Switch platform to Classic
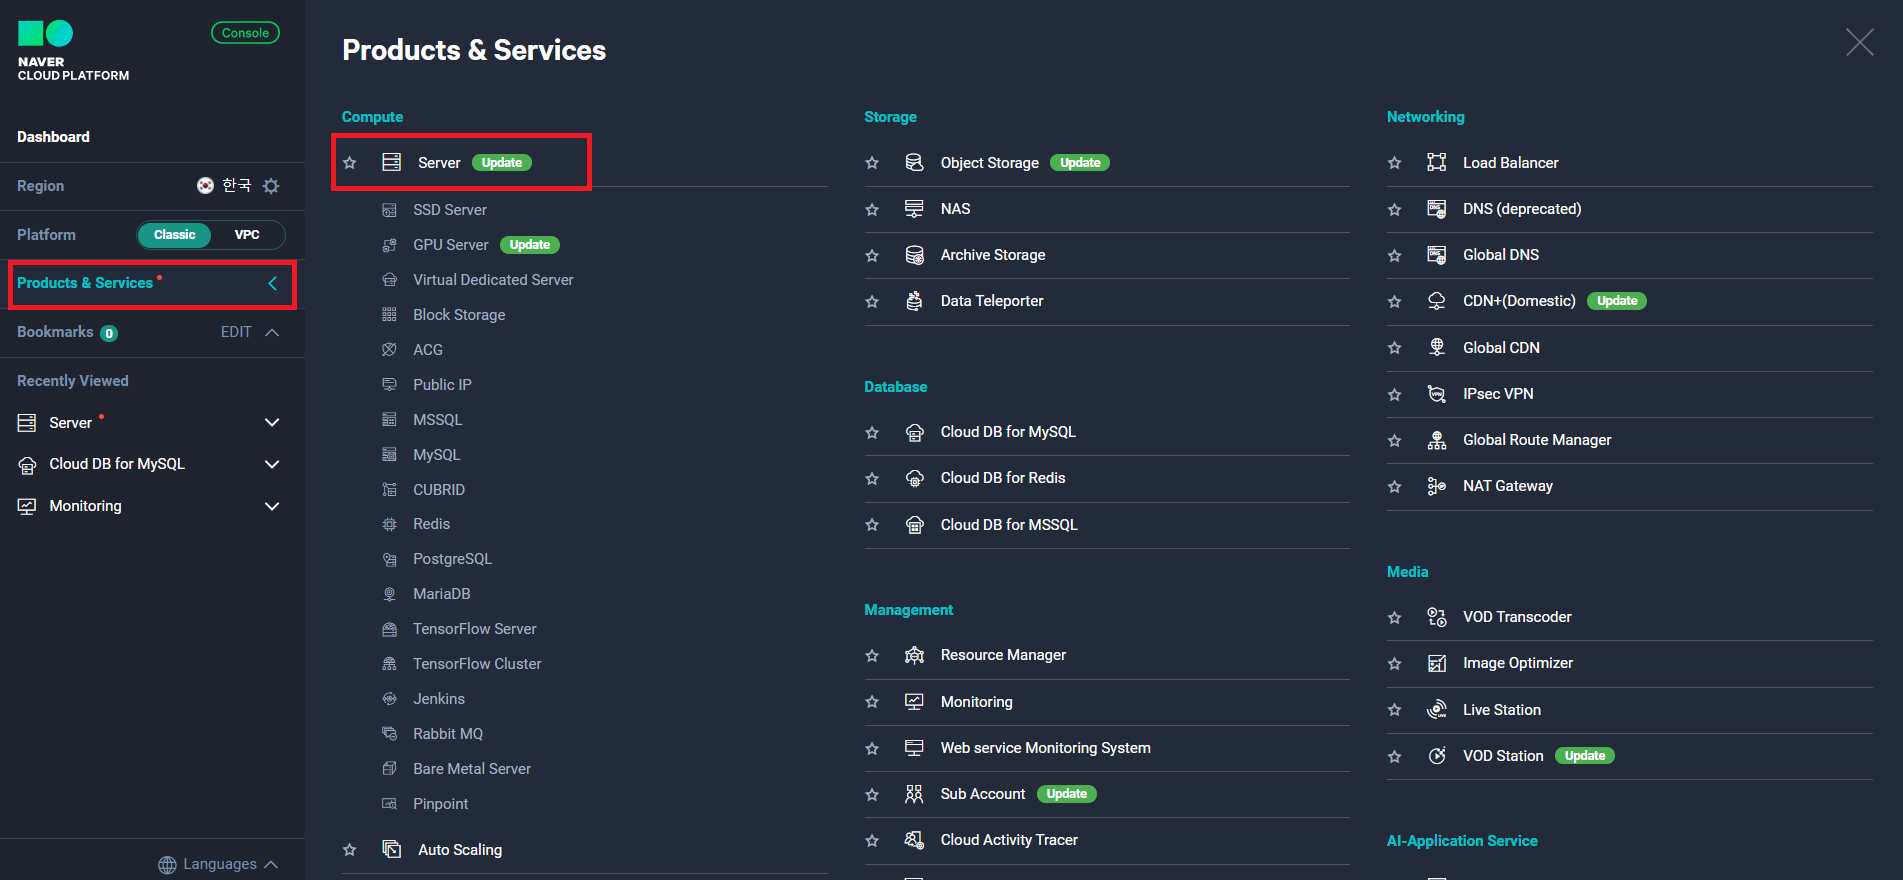This screenshot has width=1903, height=880. 174,235
